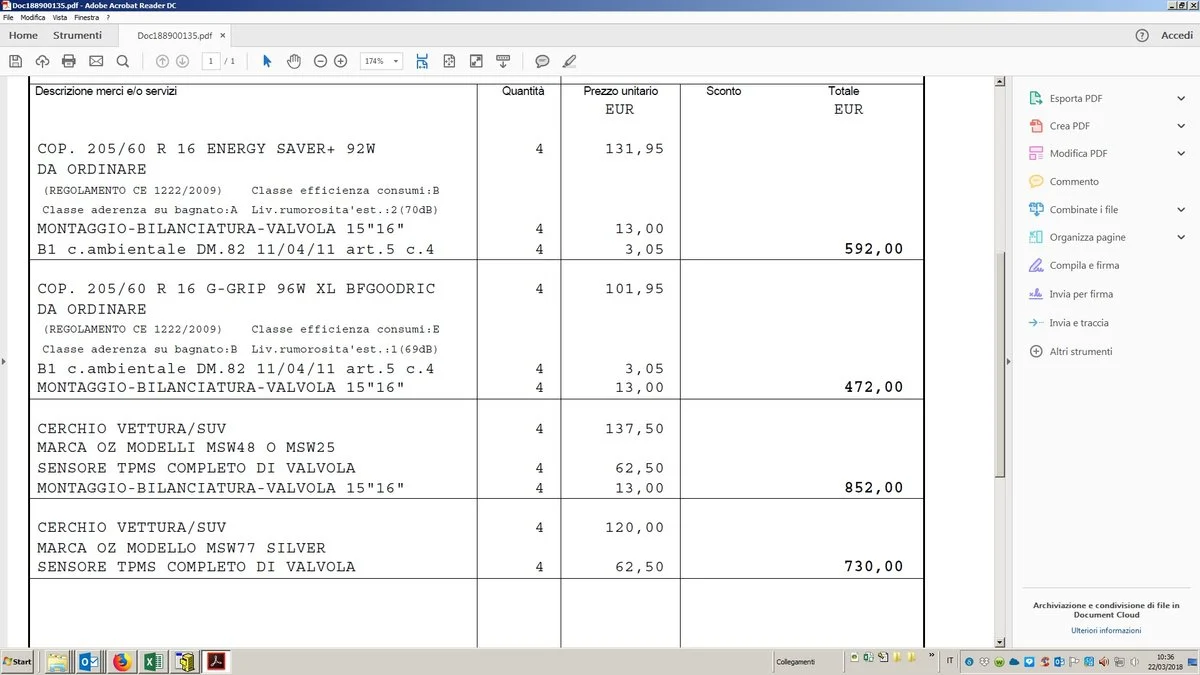Activate the selection arrow tool
The width and height of the screenshot is (1200, 675).
click(267, 61)
